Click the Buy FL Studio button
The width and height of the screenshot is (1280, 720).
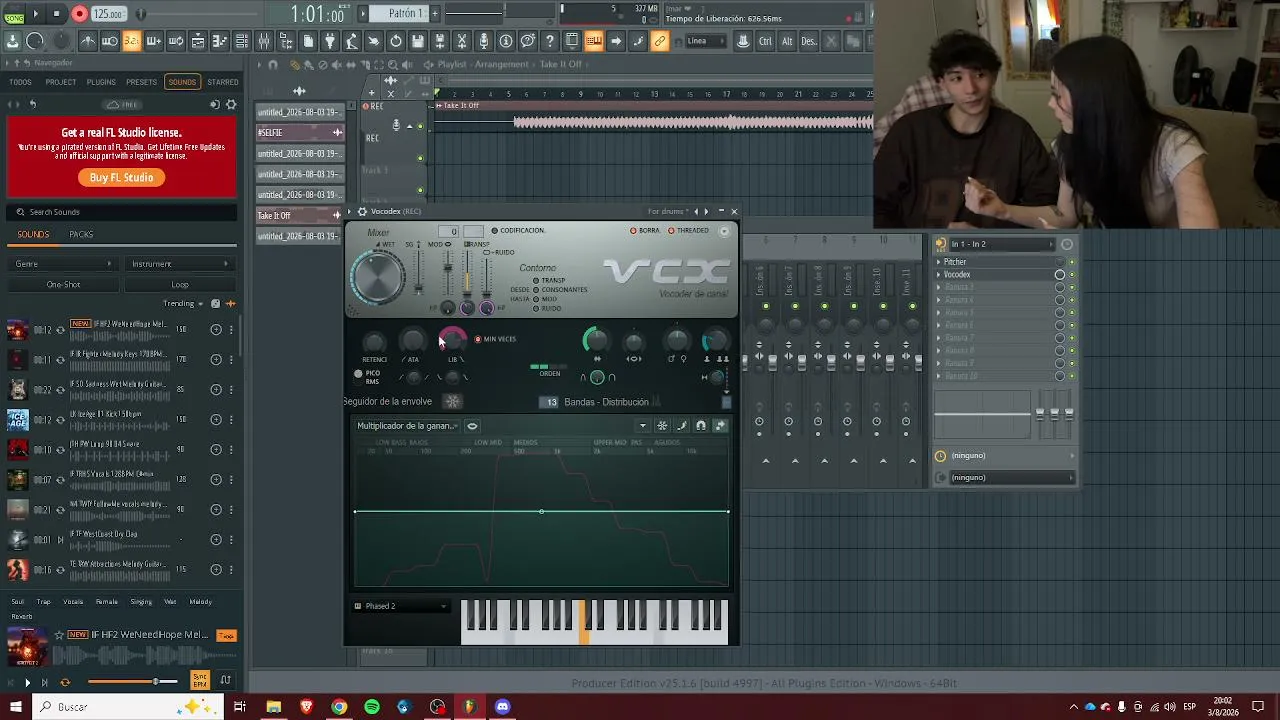pos(121,178)
